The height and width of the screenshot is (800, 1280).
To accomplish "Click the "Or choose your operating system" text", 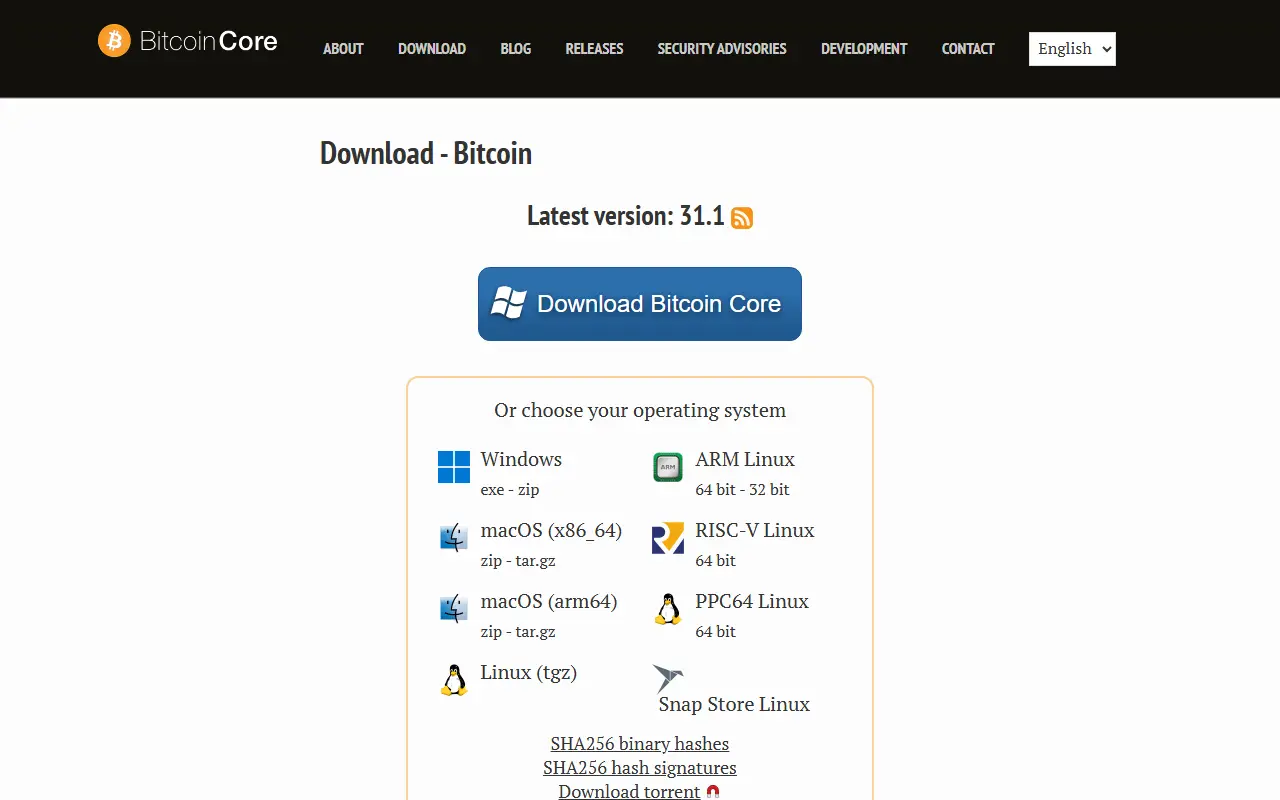I will tap(640, 410).
